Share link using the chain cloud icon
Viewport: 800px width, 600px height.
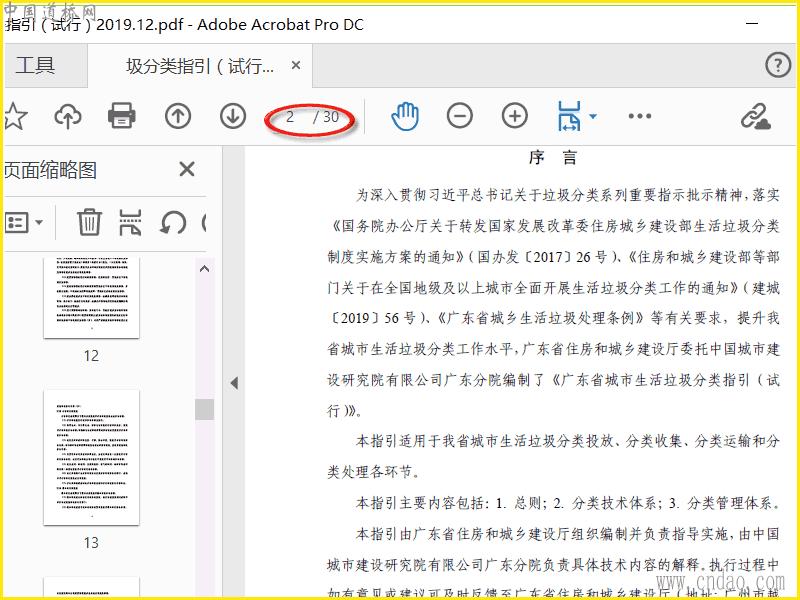(756, 116)
